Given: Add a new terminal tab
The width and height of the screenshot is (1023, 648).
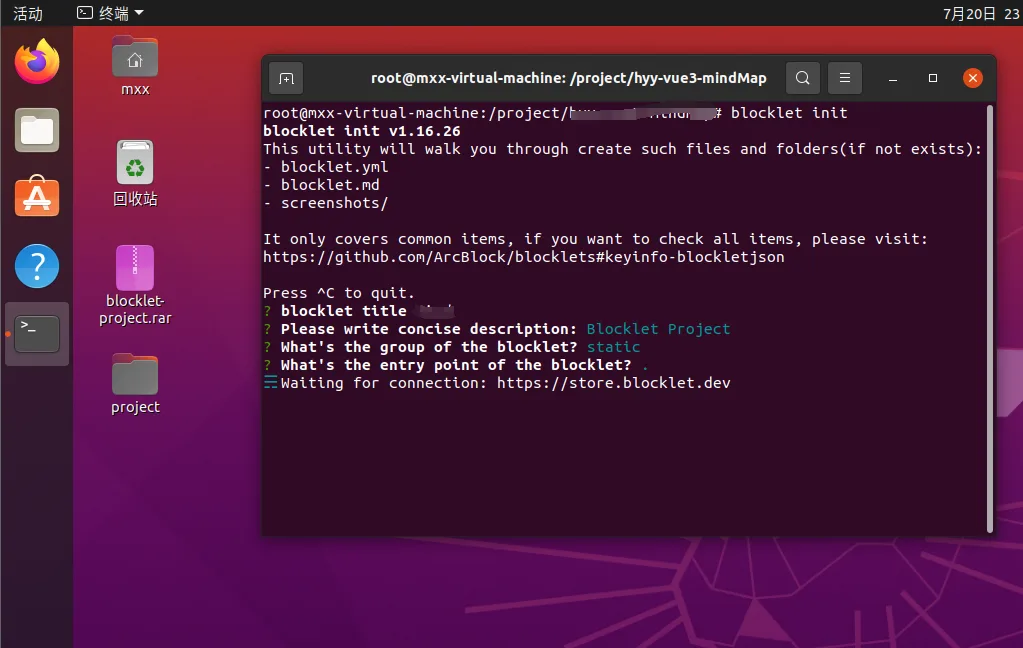Looking at the screenshot, I should tap(286, 78).
